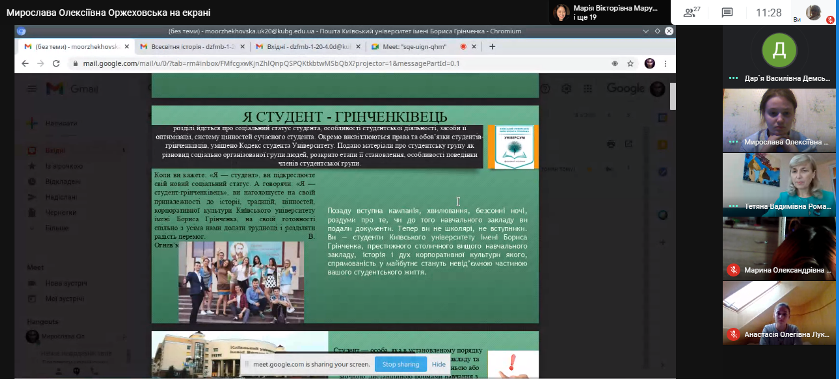The width and height of the screenshot is (839, 379).
Task: Click heading Я СТУДЕНТ - ГРІНЧЕНКІВЕЦЬ
Action: pos(345,117)
